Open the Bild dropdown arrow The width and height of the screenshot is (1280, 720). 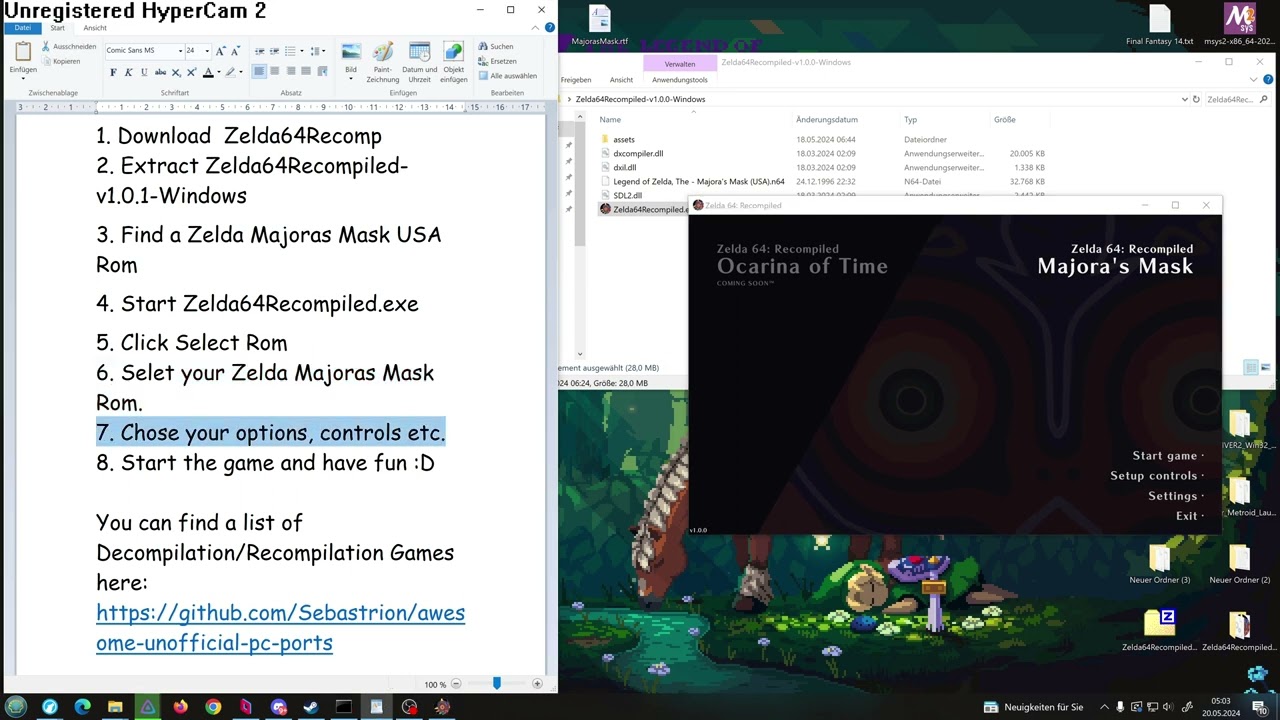[351, 78]
